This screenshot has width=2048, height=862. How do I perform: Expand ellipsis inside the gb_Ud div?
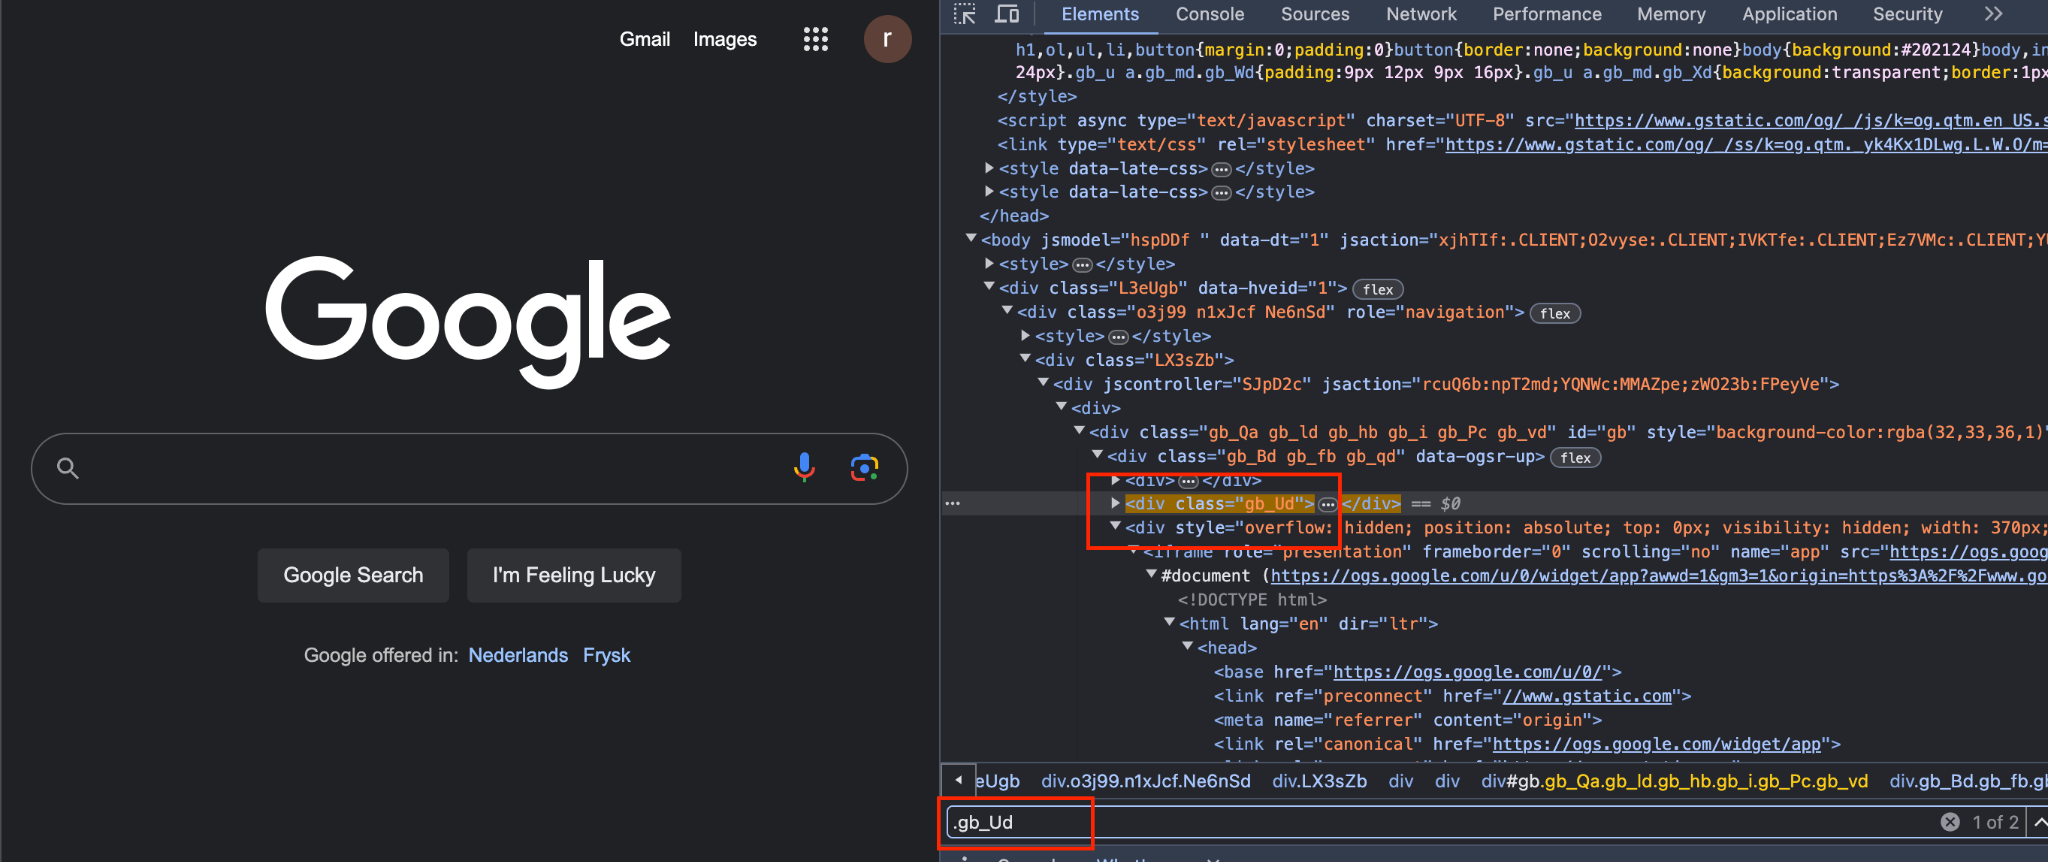tap(1327, 504)
